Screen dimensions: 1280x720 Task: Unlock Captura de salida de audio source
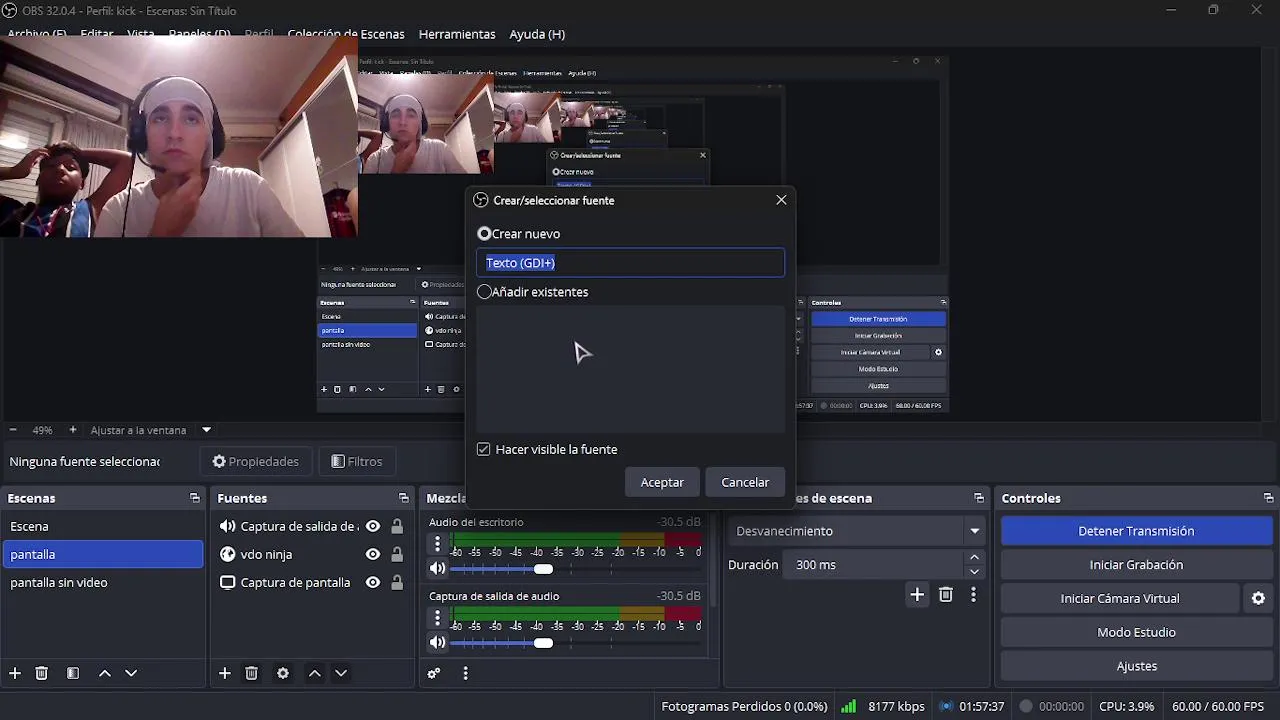coord(397,526)
